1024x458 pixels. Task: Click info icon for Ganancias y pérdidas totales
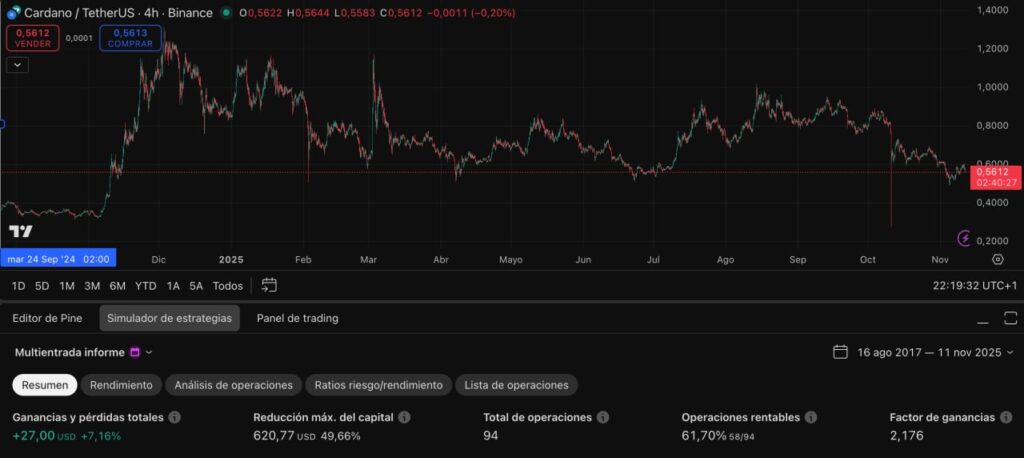pyautogui.click(x=174, y=417)
